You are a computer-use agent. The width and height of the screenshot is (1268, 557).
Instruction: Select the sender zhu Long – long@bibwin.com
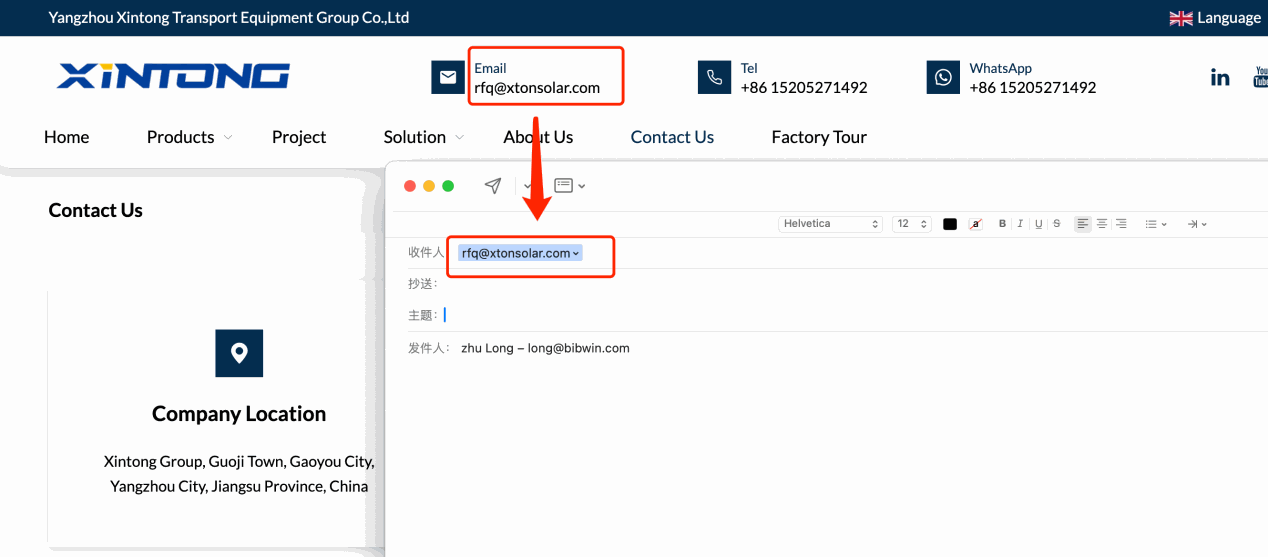(x=545, y=348)
